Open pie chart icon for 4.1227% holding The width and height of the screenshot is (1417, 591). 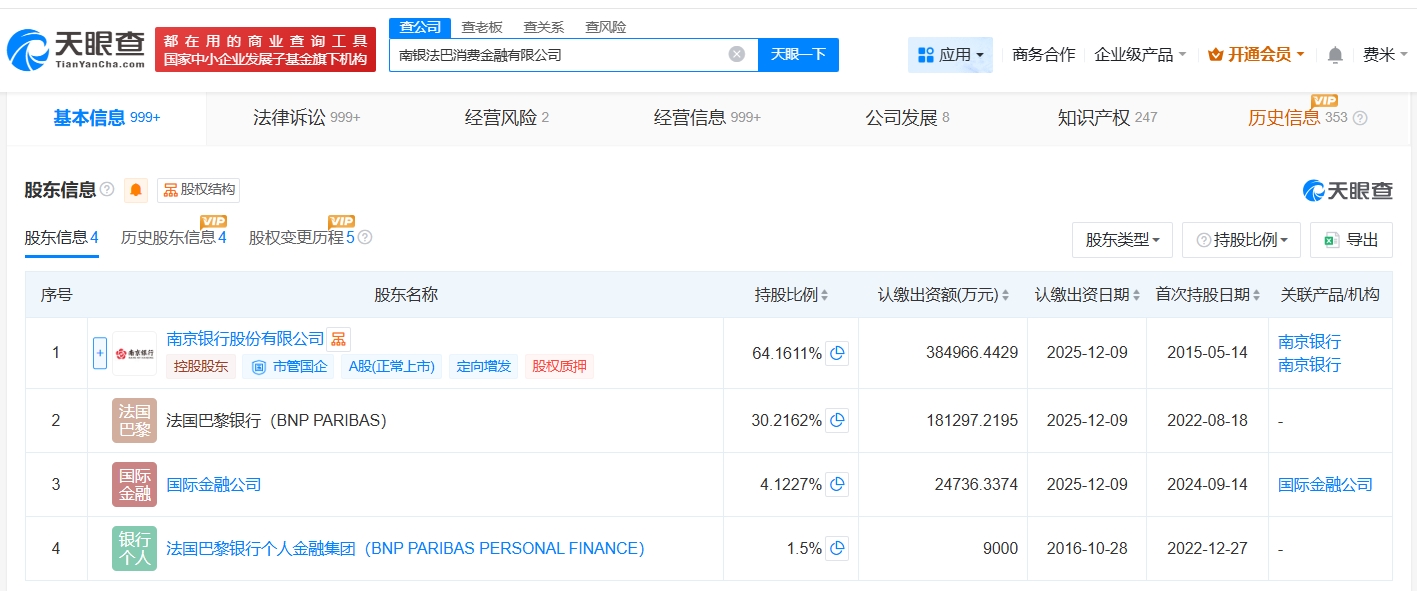(x=838, y=484)
